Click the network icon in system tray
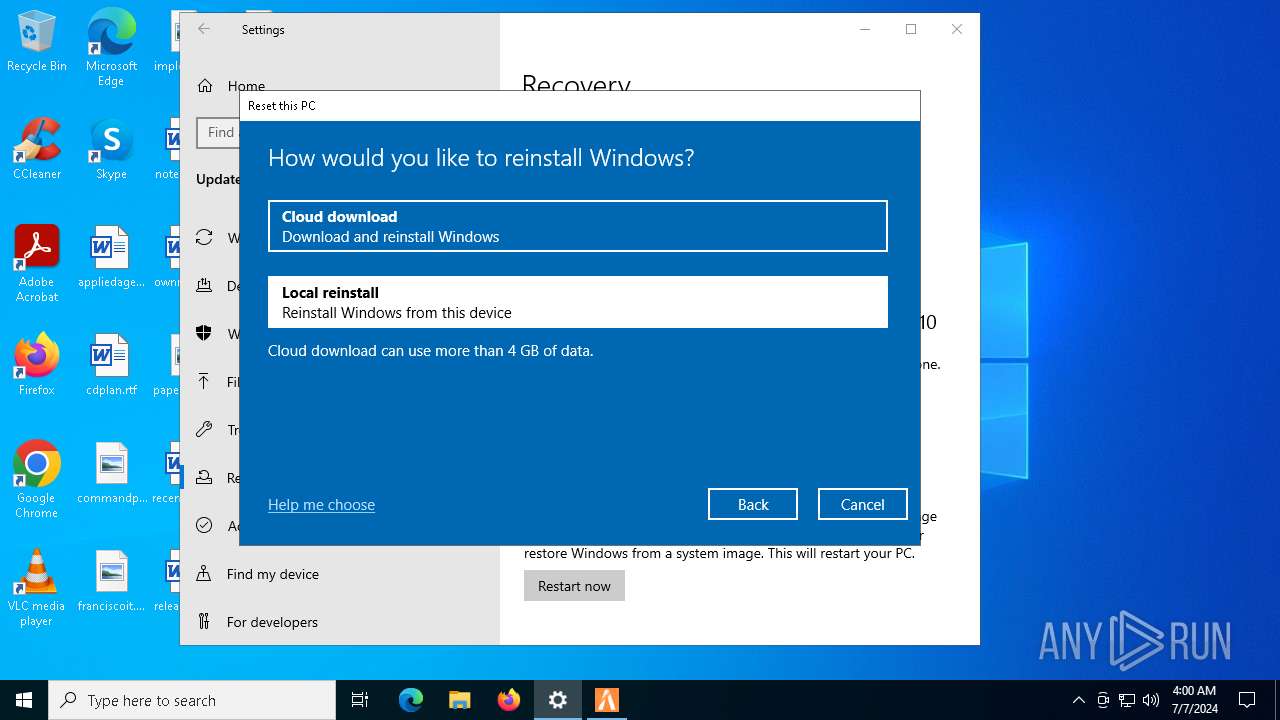1280x720 pixels. (1127, 700)
